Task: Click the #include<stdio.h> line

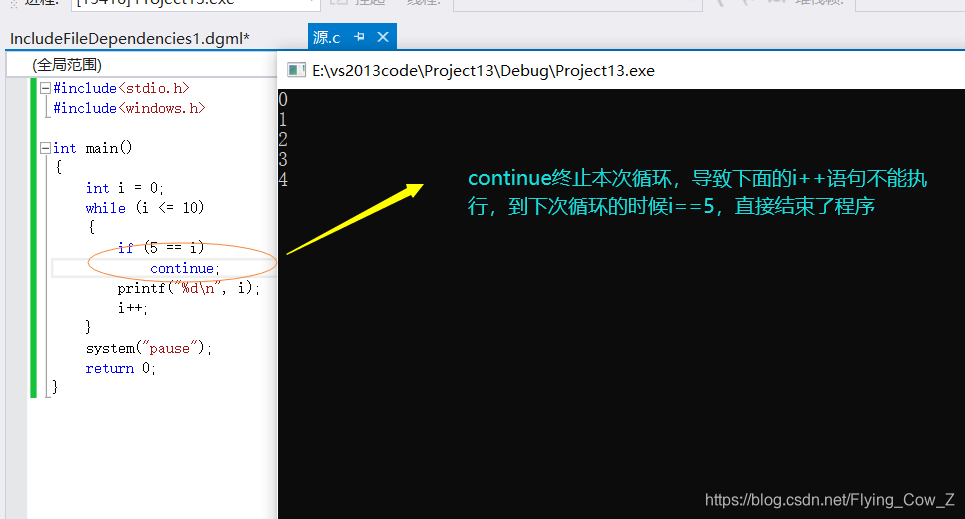Action: pyautogui.click(x=121, y=88)
